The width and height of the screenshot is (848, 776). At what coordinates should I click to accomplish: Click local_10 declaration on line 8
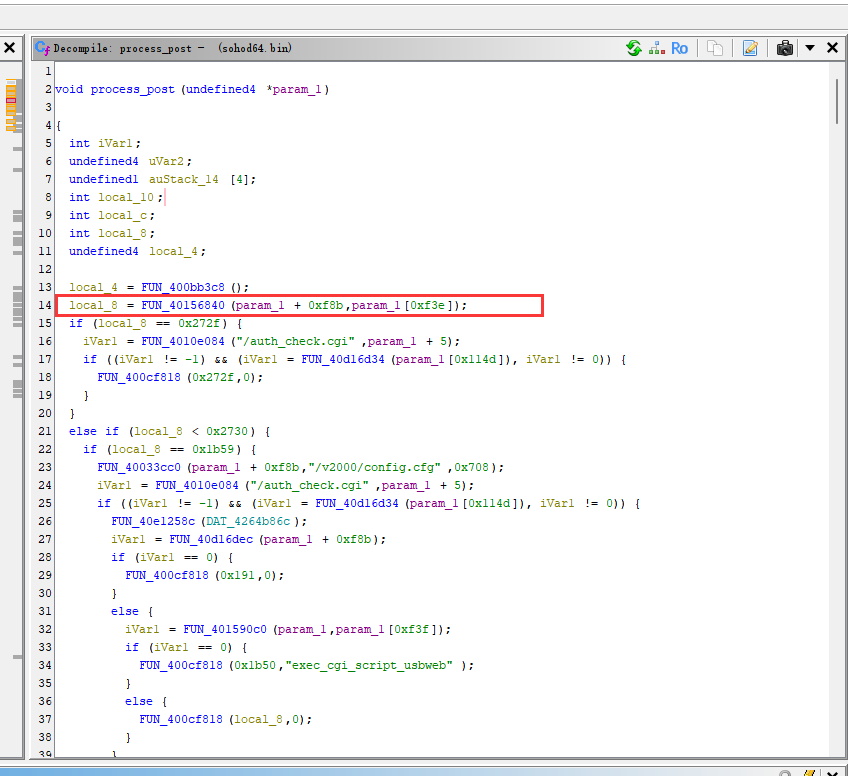click(x=125, y=197)
